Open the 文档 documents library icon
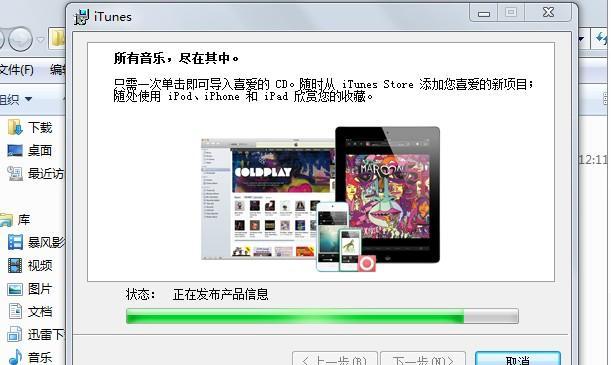 (x=15, y=311)
